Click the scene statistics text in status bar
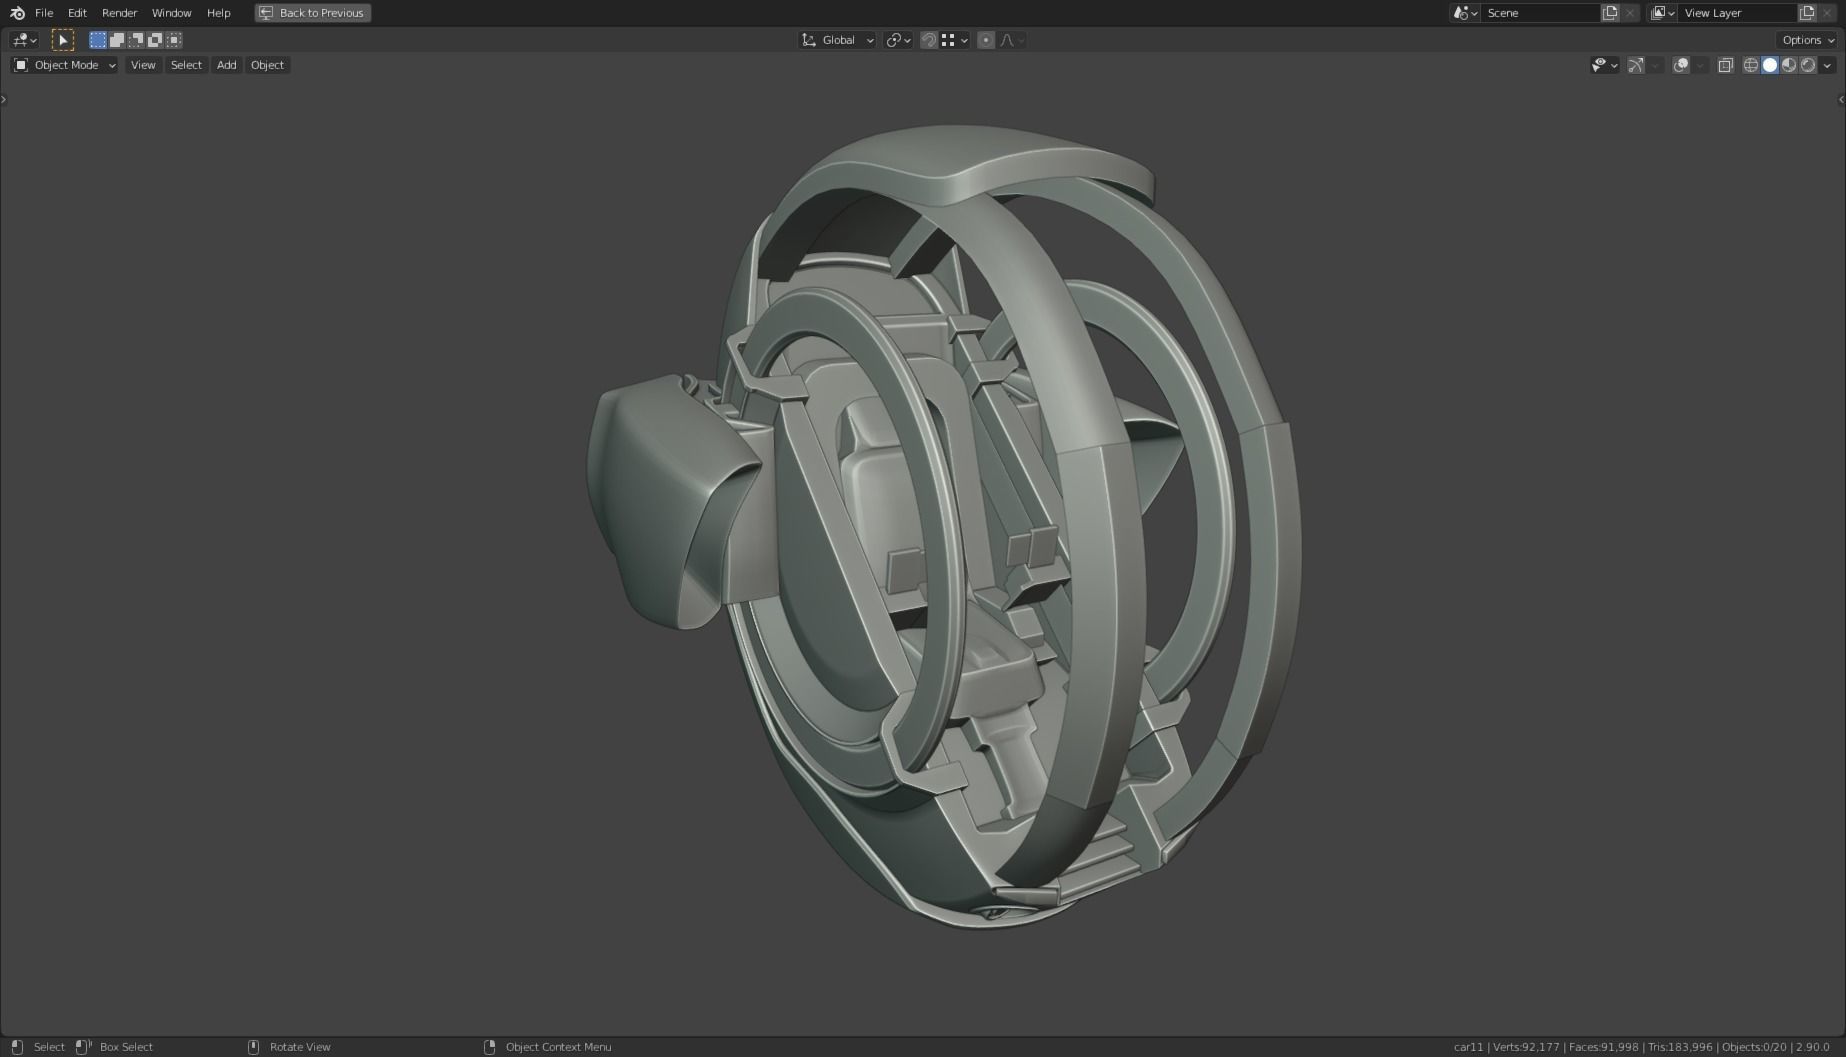This screenshot has width=1846, height=1057. point(1641,1047)
